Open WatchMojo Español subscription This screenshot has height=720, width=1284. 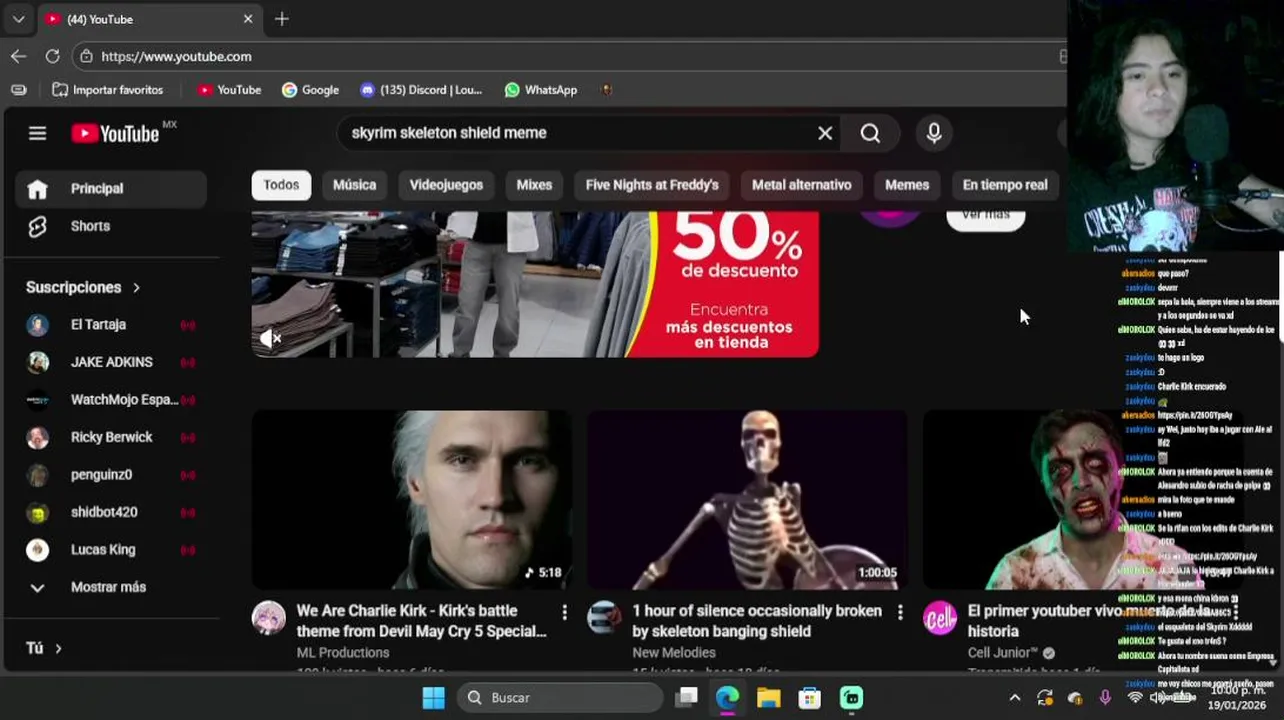click(110, 400)
